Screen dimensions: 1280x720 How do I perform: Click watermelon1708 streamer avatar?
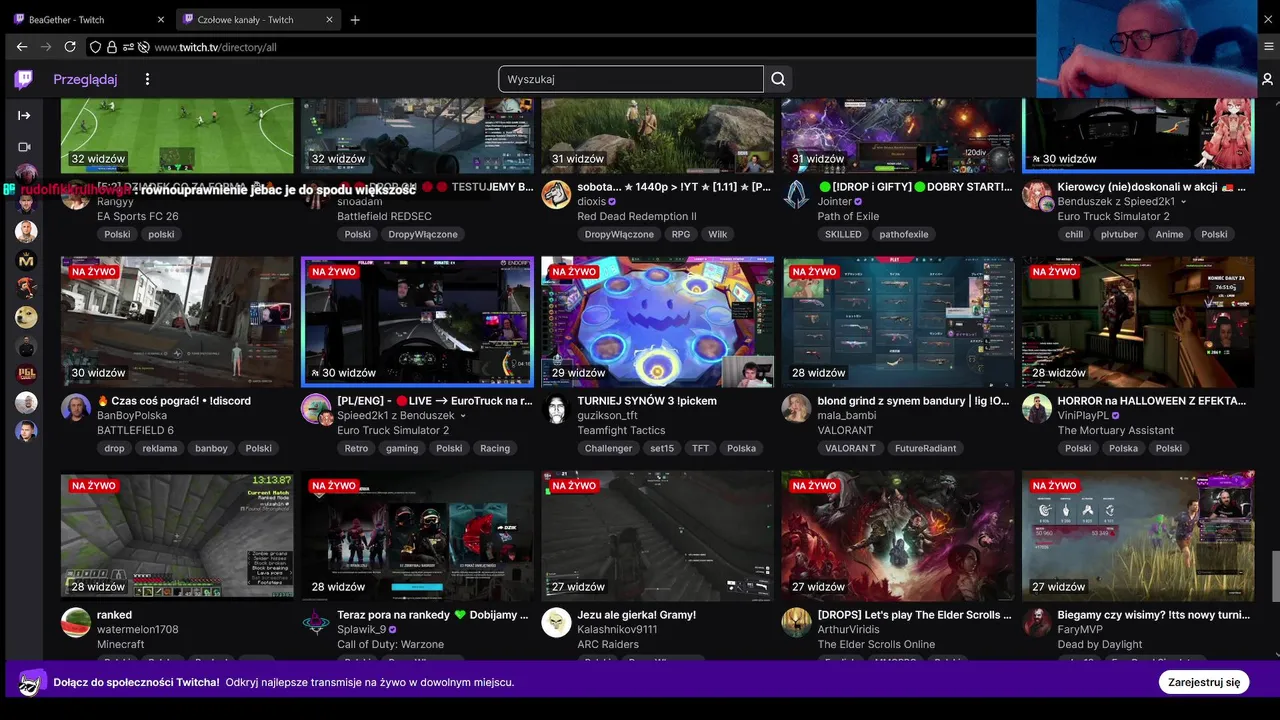(76, 622)
